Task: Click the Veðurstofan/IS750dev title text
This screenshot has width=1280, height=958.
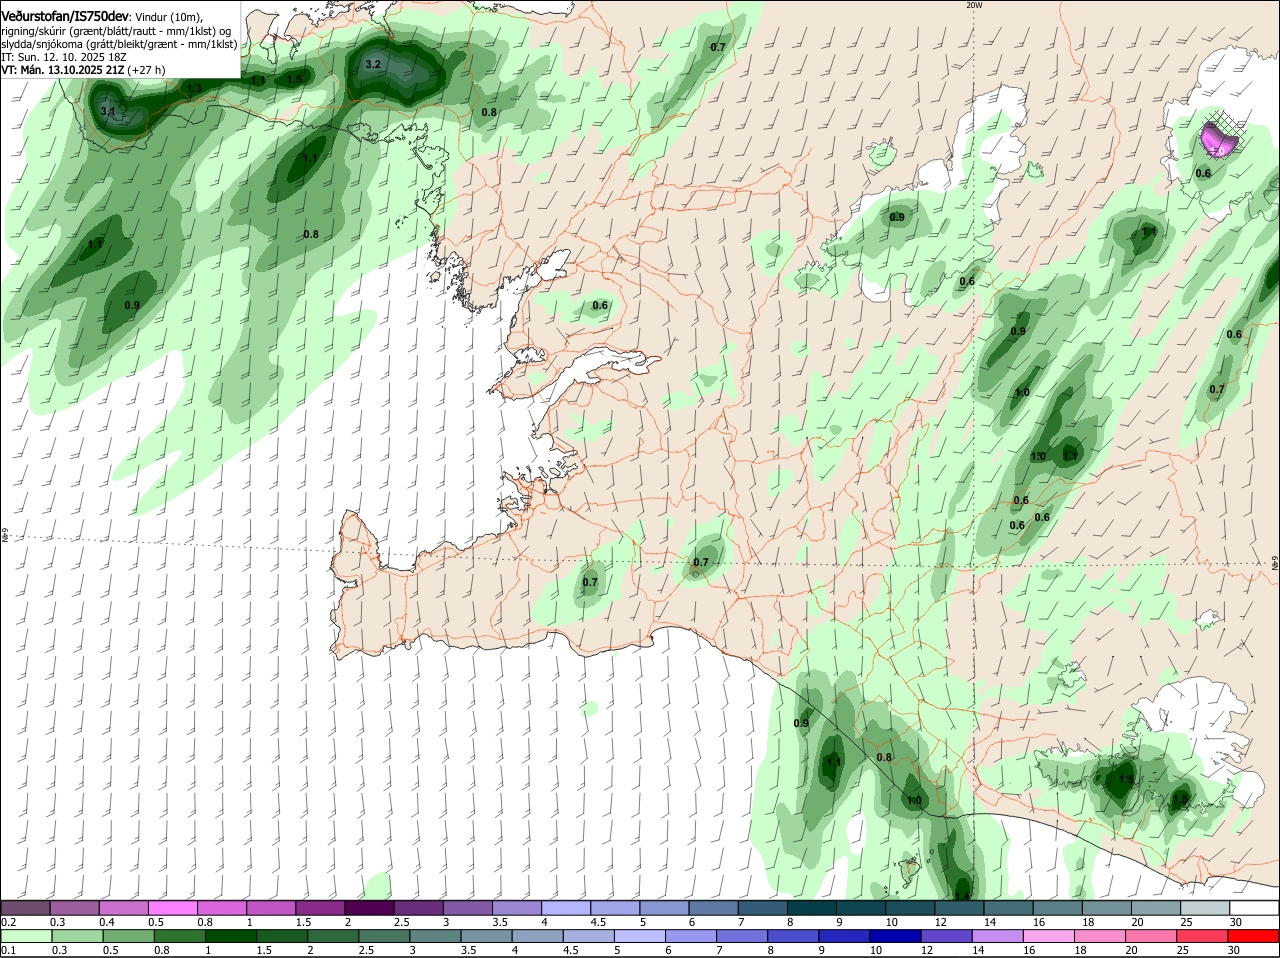Action: coord(65,17)
